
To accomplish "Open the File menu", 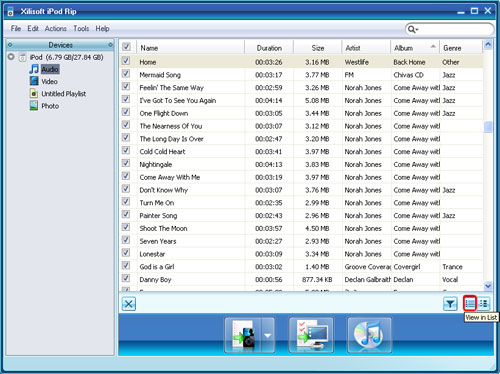I will (16, 29).
